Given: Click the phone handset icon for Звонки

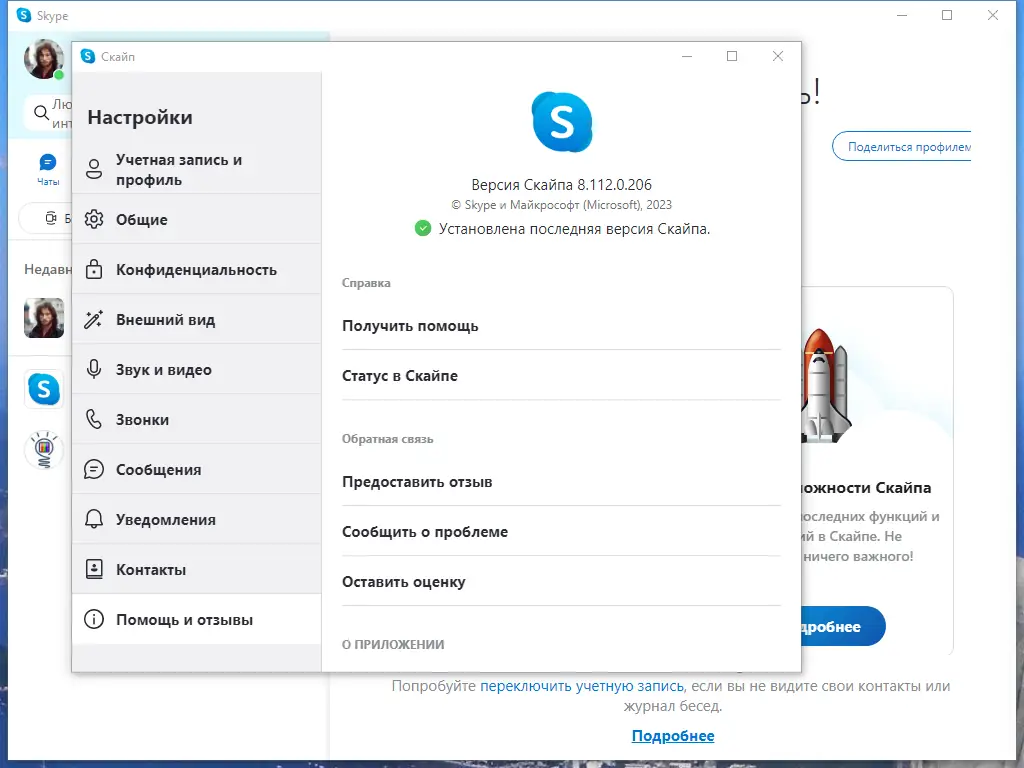Looking at the screenshot, I should [94, 419].
